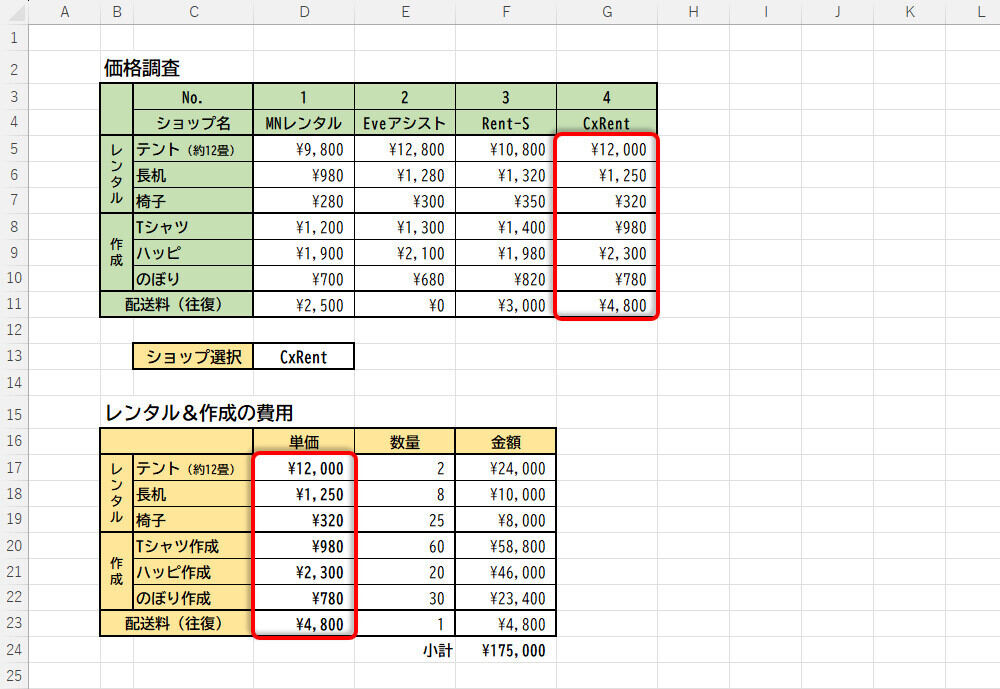This screenshot has width=1000, height=689.
Task: Select the ¥0 shipping cell
Action: click(405, 304)
